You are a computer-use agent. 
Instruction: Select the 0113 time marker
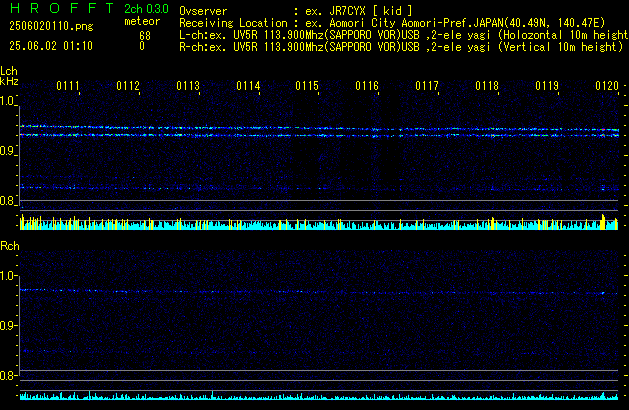coord(188,86)
